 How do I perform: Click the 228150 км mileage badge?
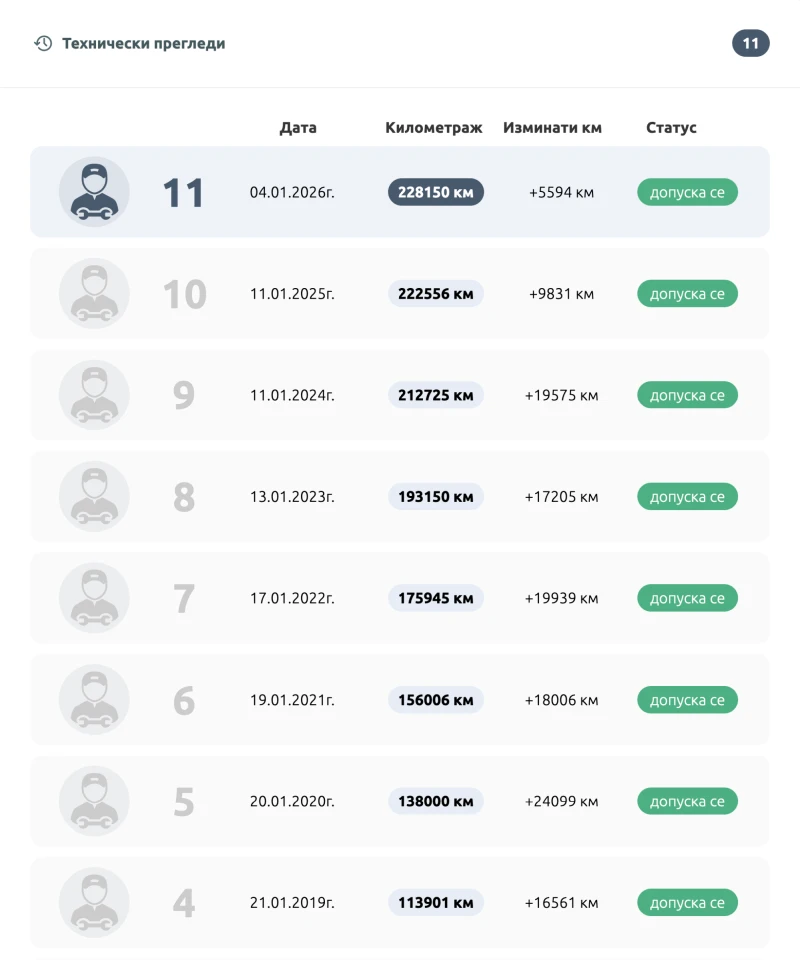pyautogui.click(x=436, y=192)
